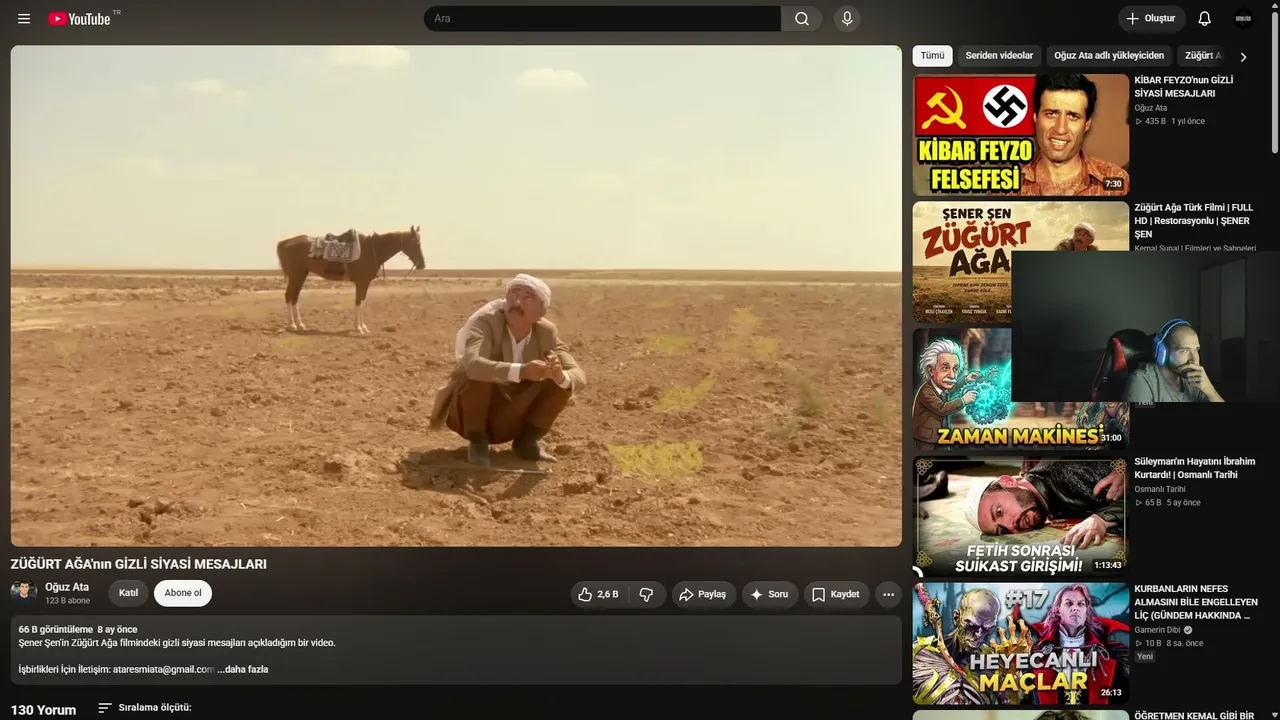Screen dimensions: 1280x720
Task: Click the contact email in the description
Action: pyautogui.click(x=163, y=669)
